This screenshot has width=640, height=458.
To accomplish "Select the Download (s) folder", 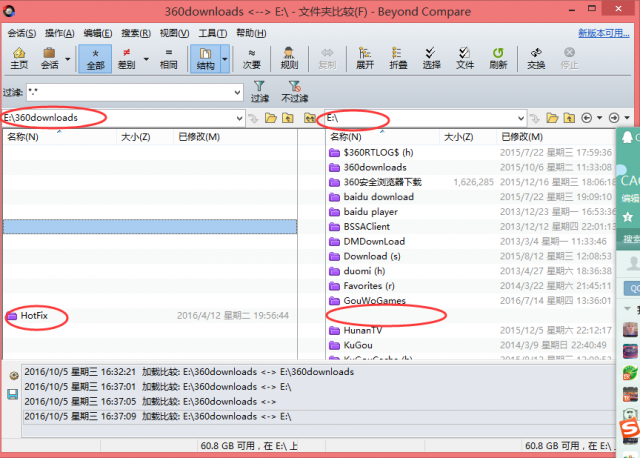I will [364, 256].
